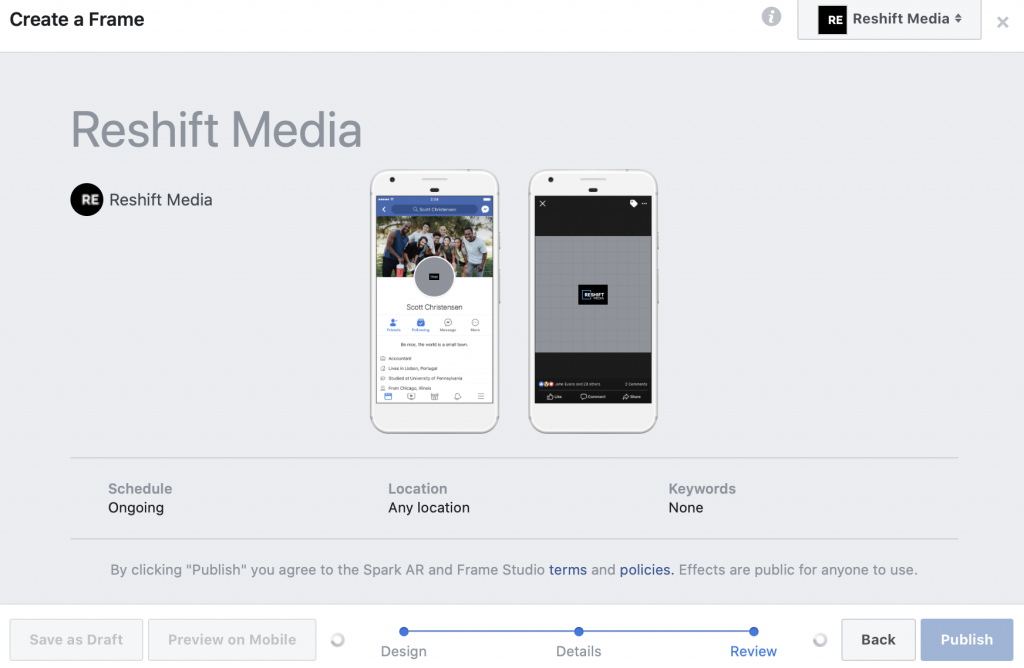Click the Publish button
Image resolution: width=1024 pixels, height=668 pixels.
click(966, 639)
